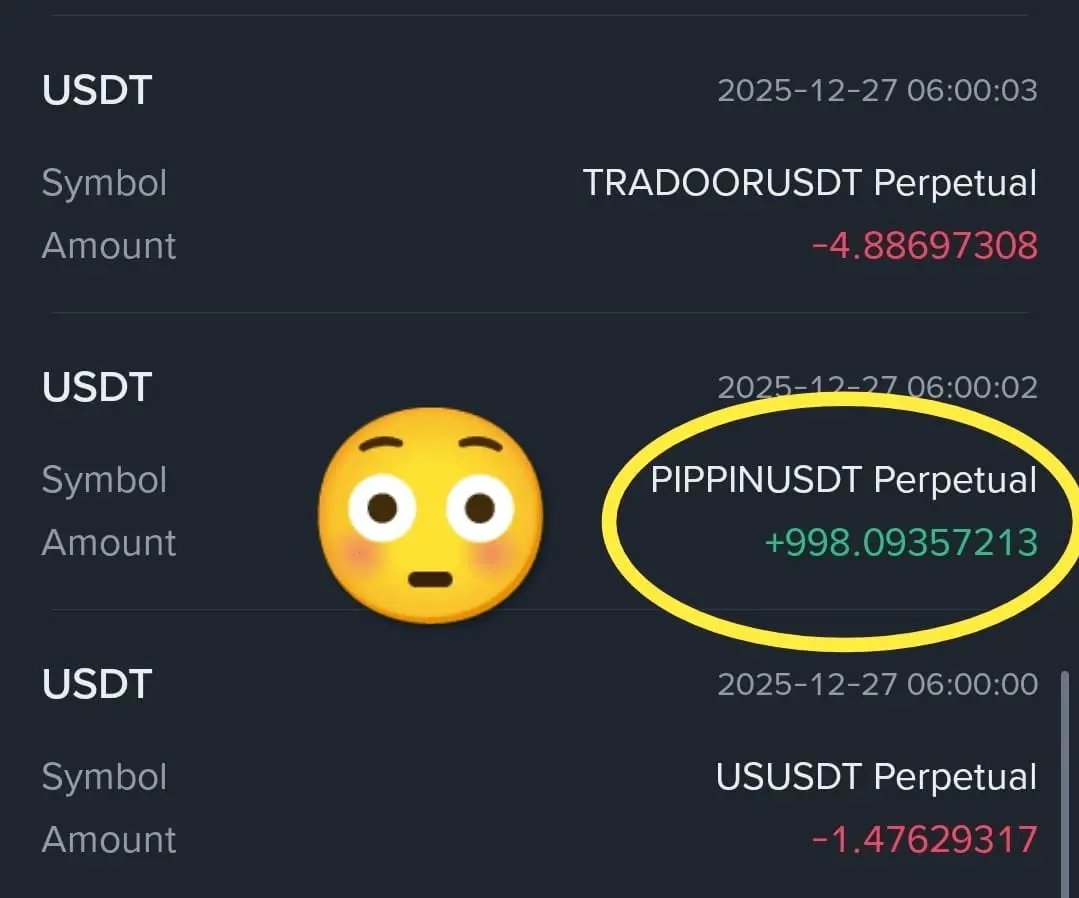Click the flushed face emoji sticker
Image resolution: width=1079 pixels, height=898 pixels.
pyautogui.click(x=431, y=515)
